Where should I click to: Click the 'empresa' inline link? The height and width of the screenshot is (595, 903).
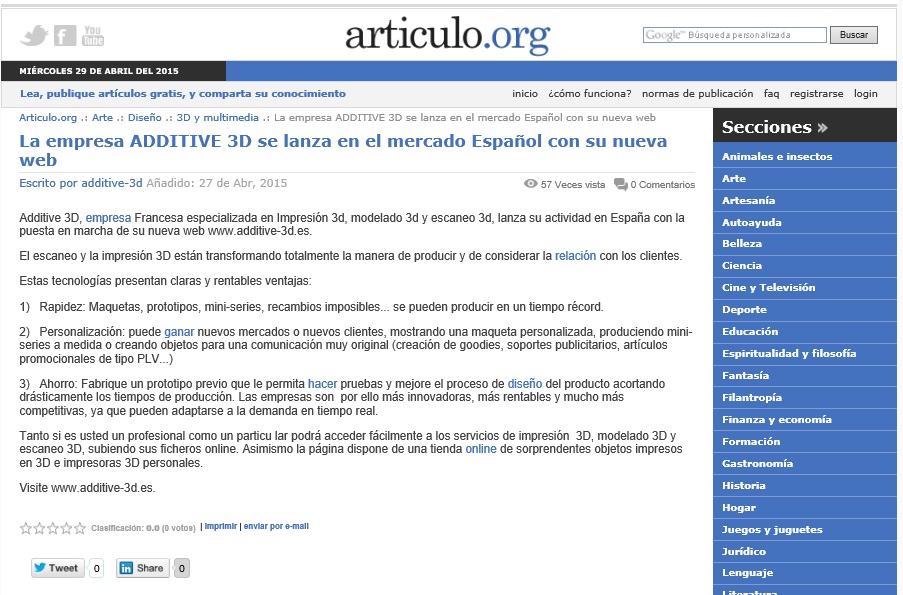(108, 218)
